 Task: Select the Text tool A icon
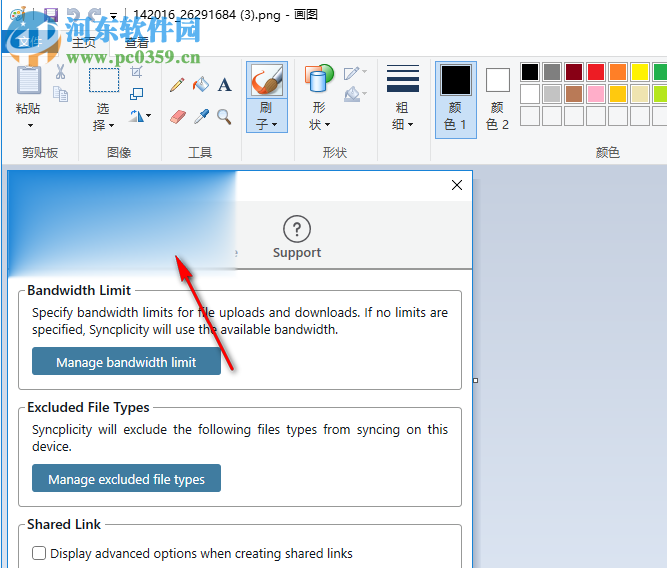pos(225,85)
